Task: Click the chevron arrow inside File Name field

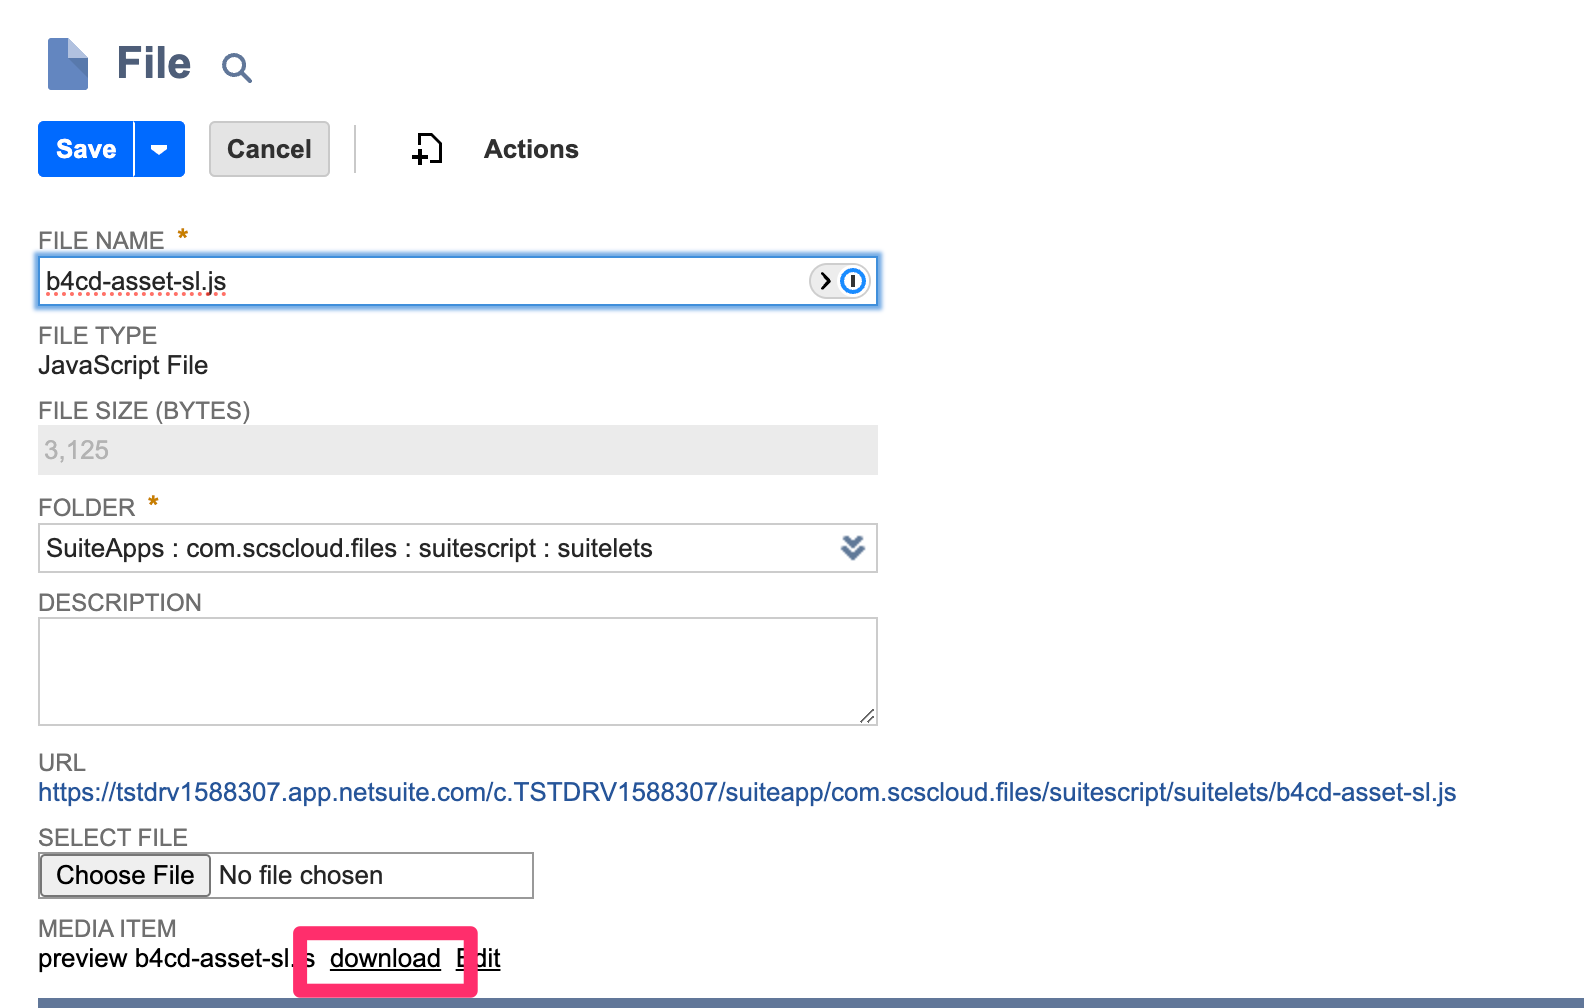Action: tap(825, 281)
